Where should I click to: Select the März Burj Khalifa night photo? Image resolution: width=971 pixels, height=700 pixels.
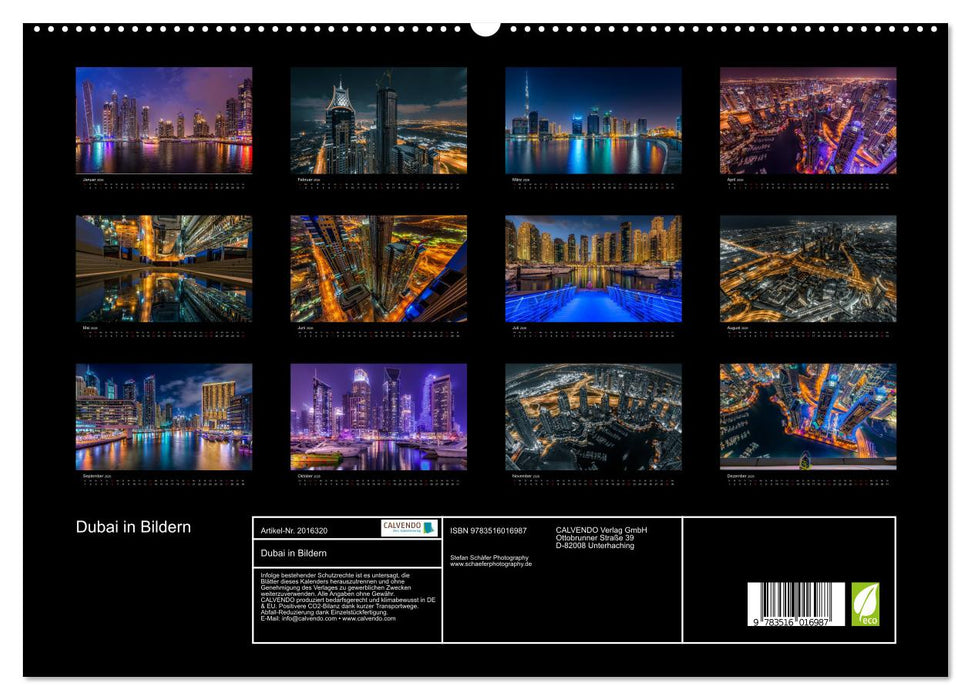pos(595,122)
